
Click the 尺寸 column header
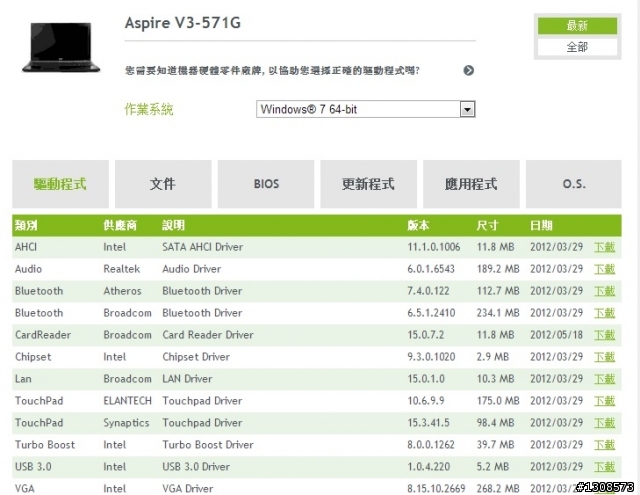pyautogui.click(x=487, y=225)
